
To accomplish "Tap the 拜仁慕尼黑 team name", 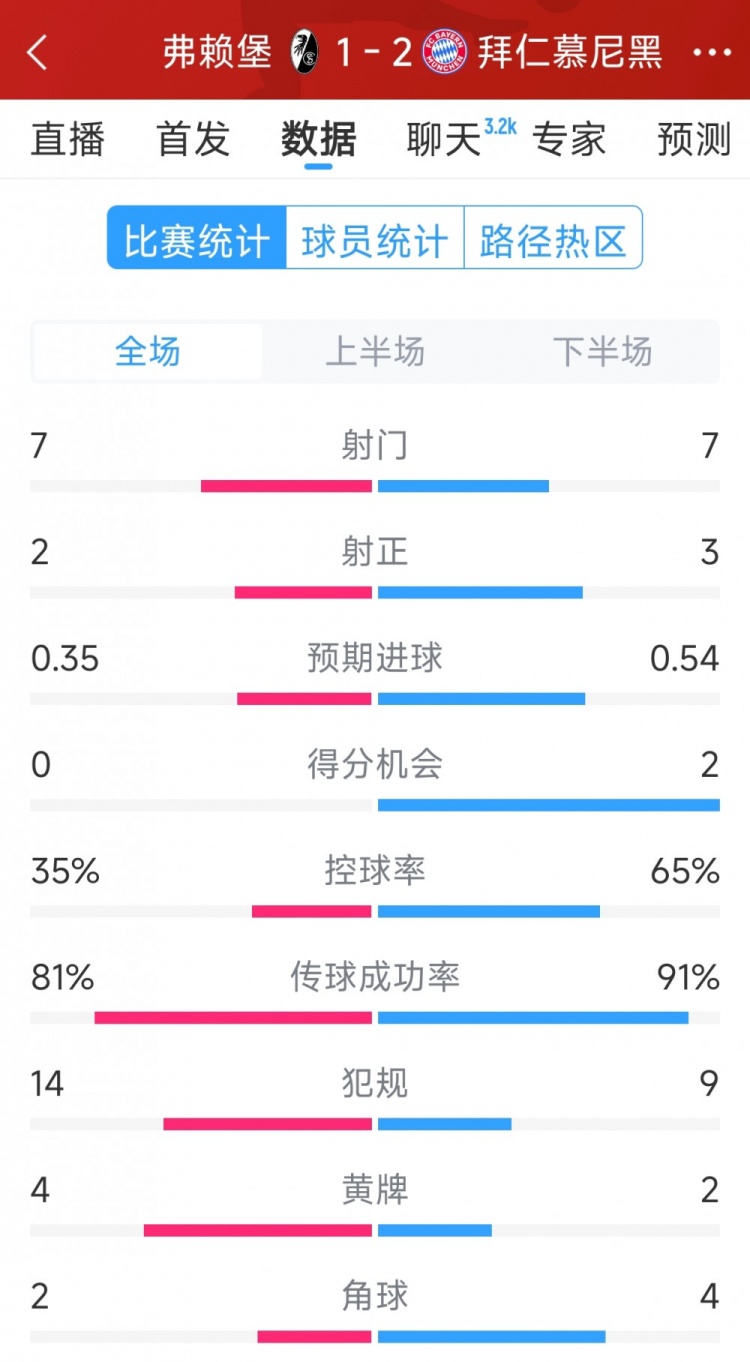I will [570, 52].
